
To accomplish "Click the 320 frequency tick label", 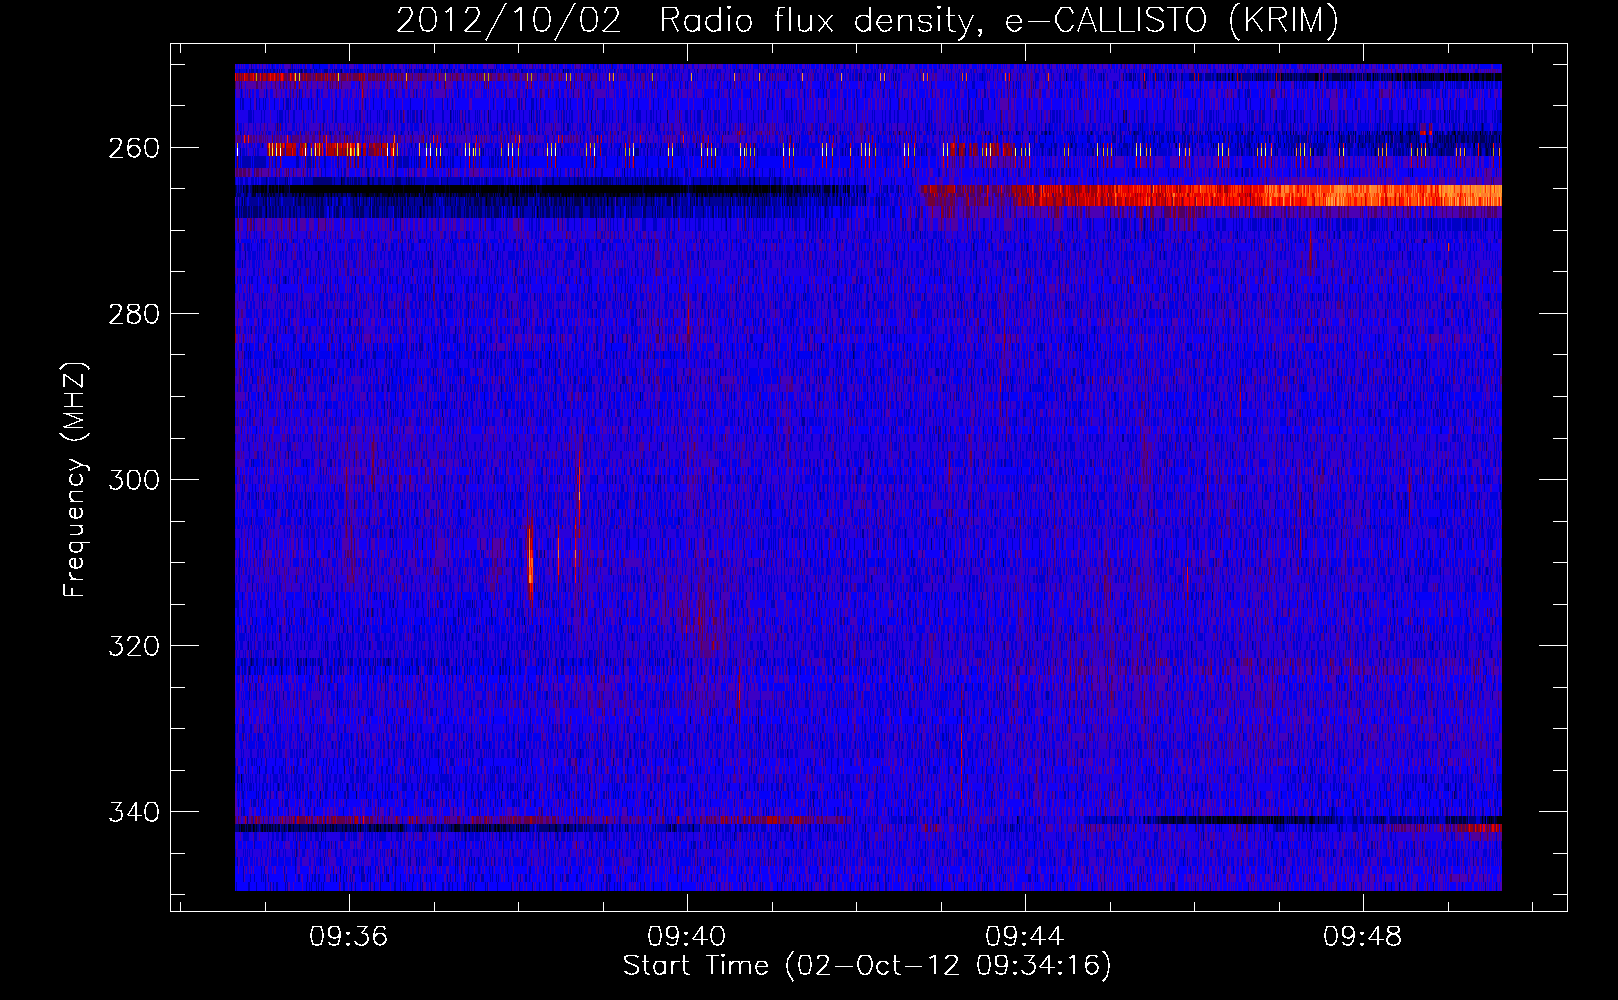I will pyautogui.click(x=134, y=646).
